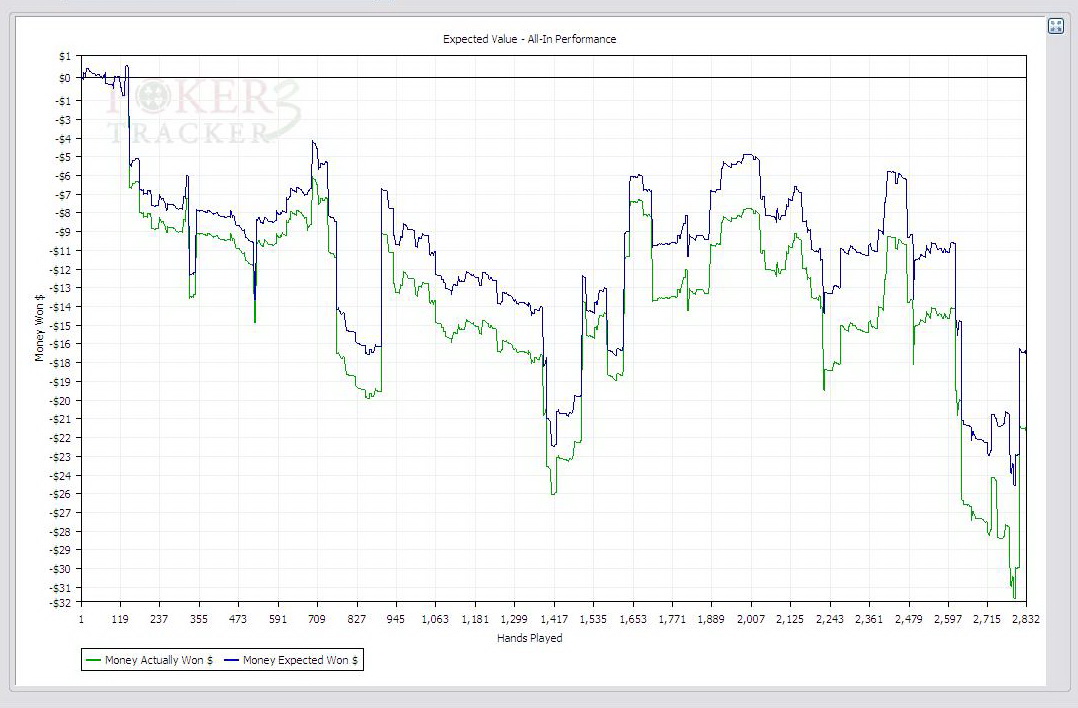Click the 1,417 tick on the x-axis
1078x708 pixels.
553,619
